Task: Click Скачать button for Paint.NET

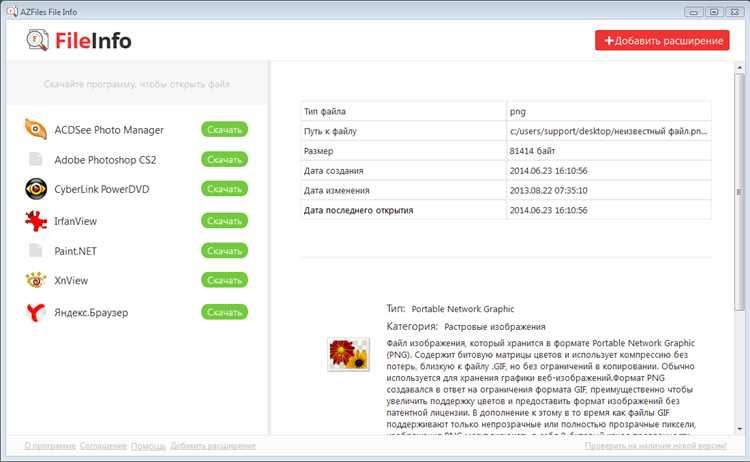Action: [x=224, y=251]
